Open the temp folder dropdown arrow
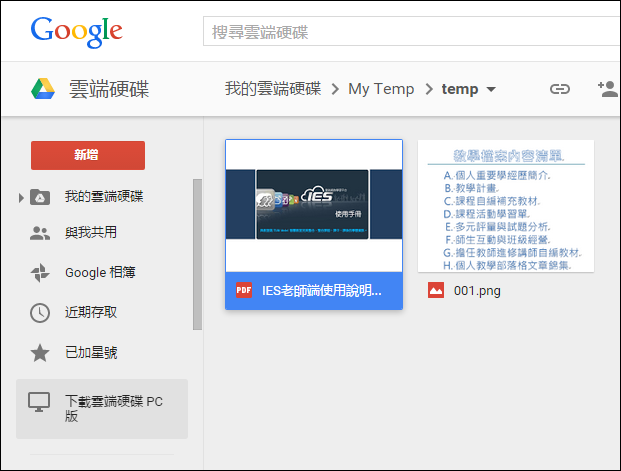 tap(491, 89)
